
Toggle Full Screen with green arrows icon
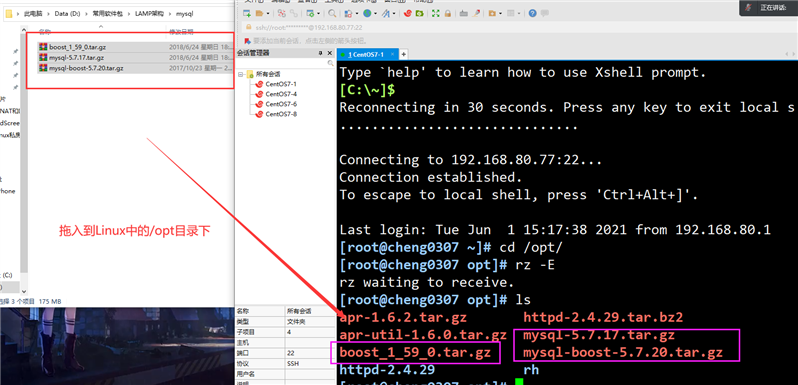point(435,13)
